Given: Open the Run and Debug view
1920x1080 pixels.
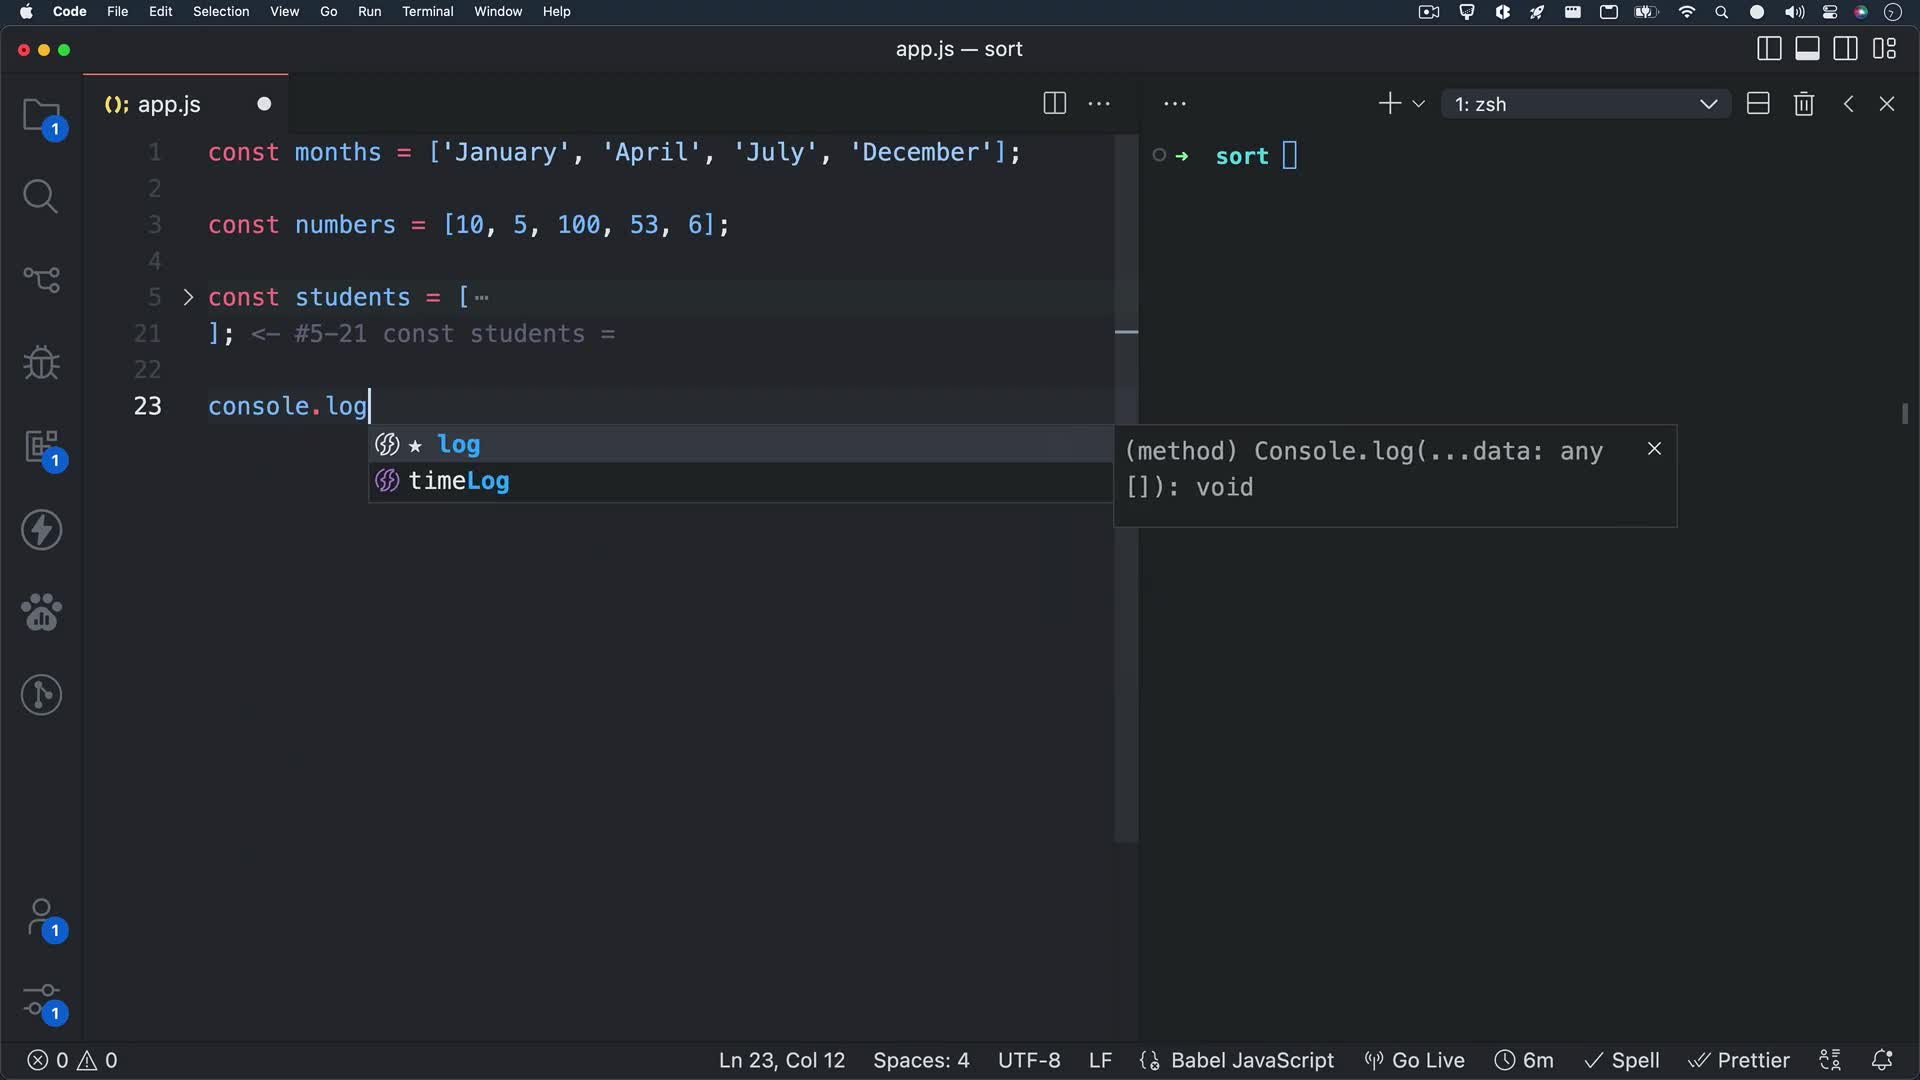Looking at the screenshot, I should (x=42, y=362).
